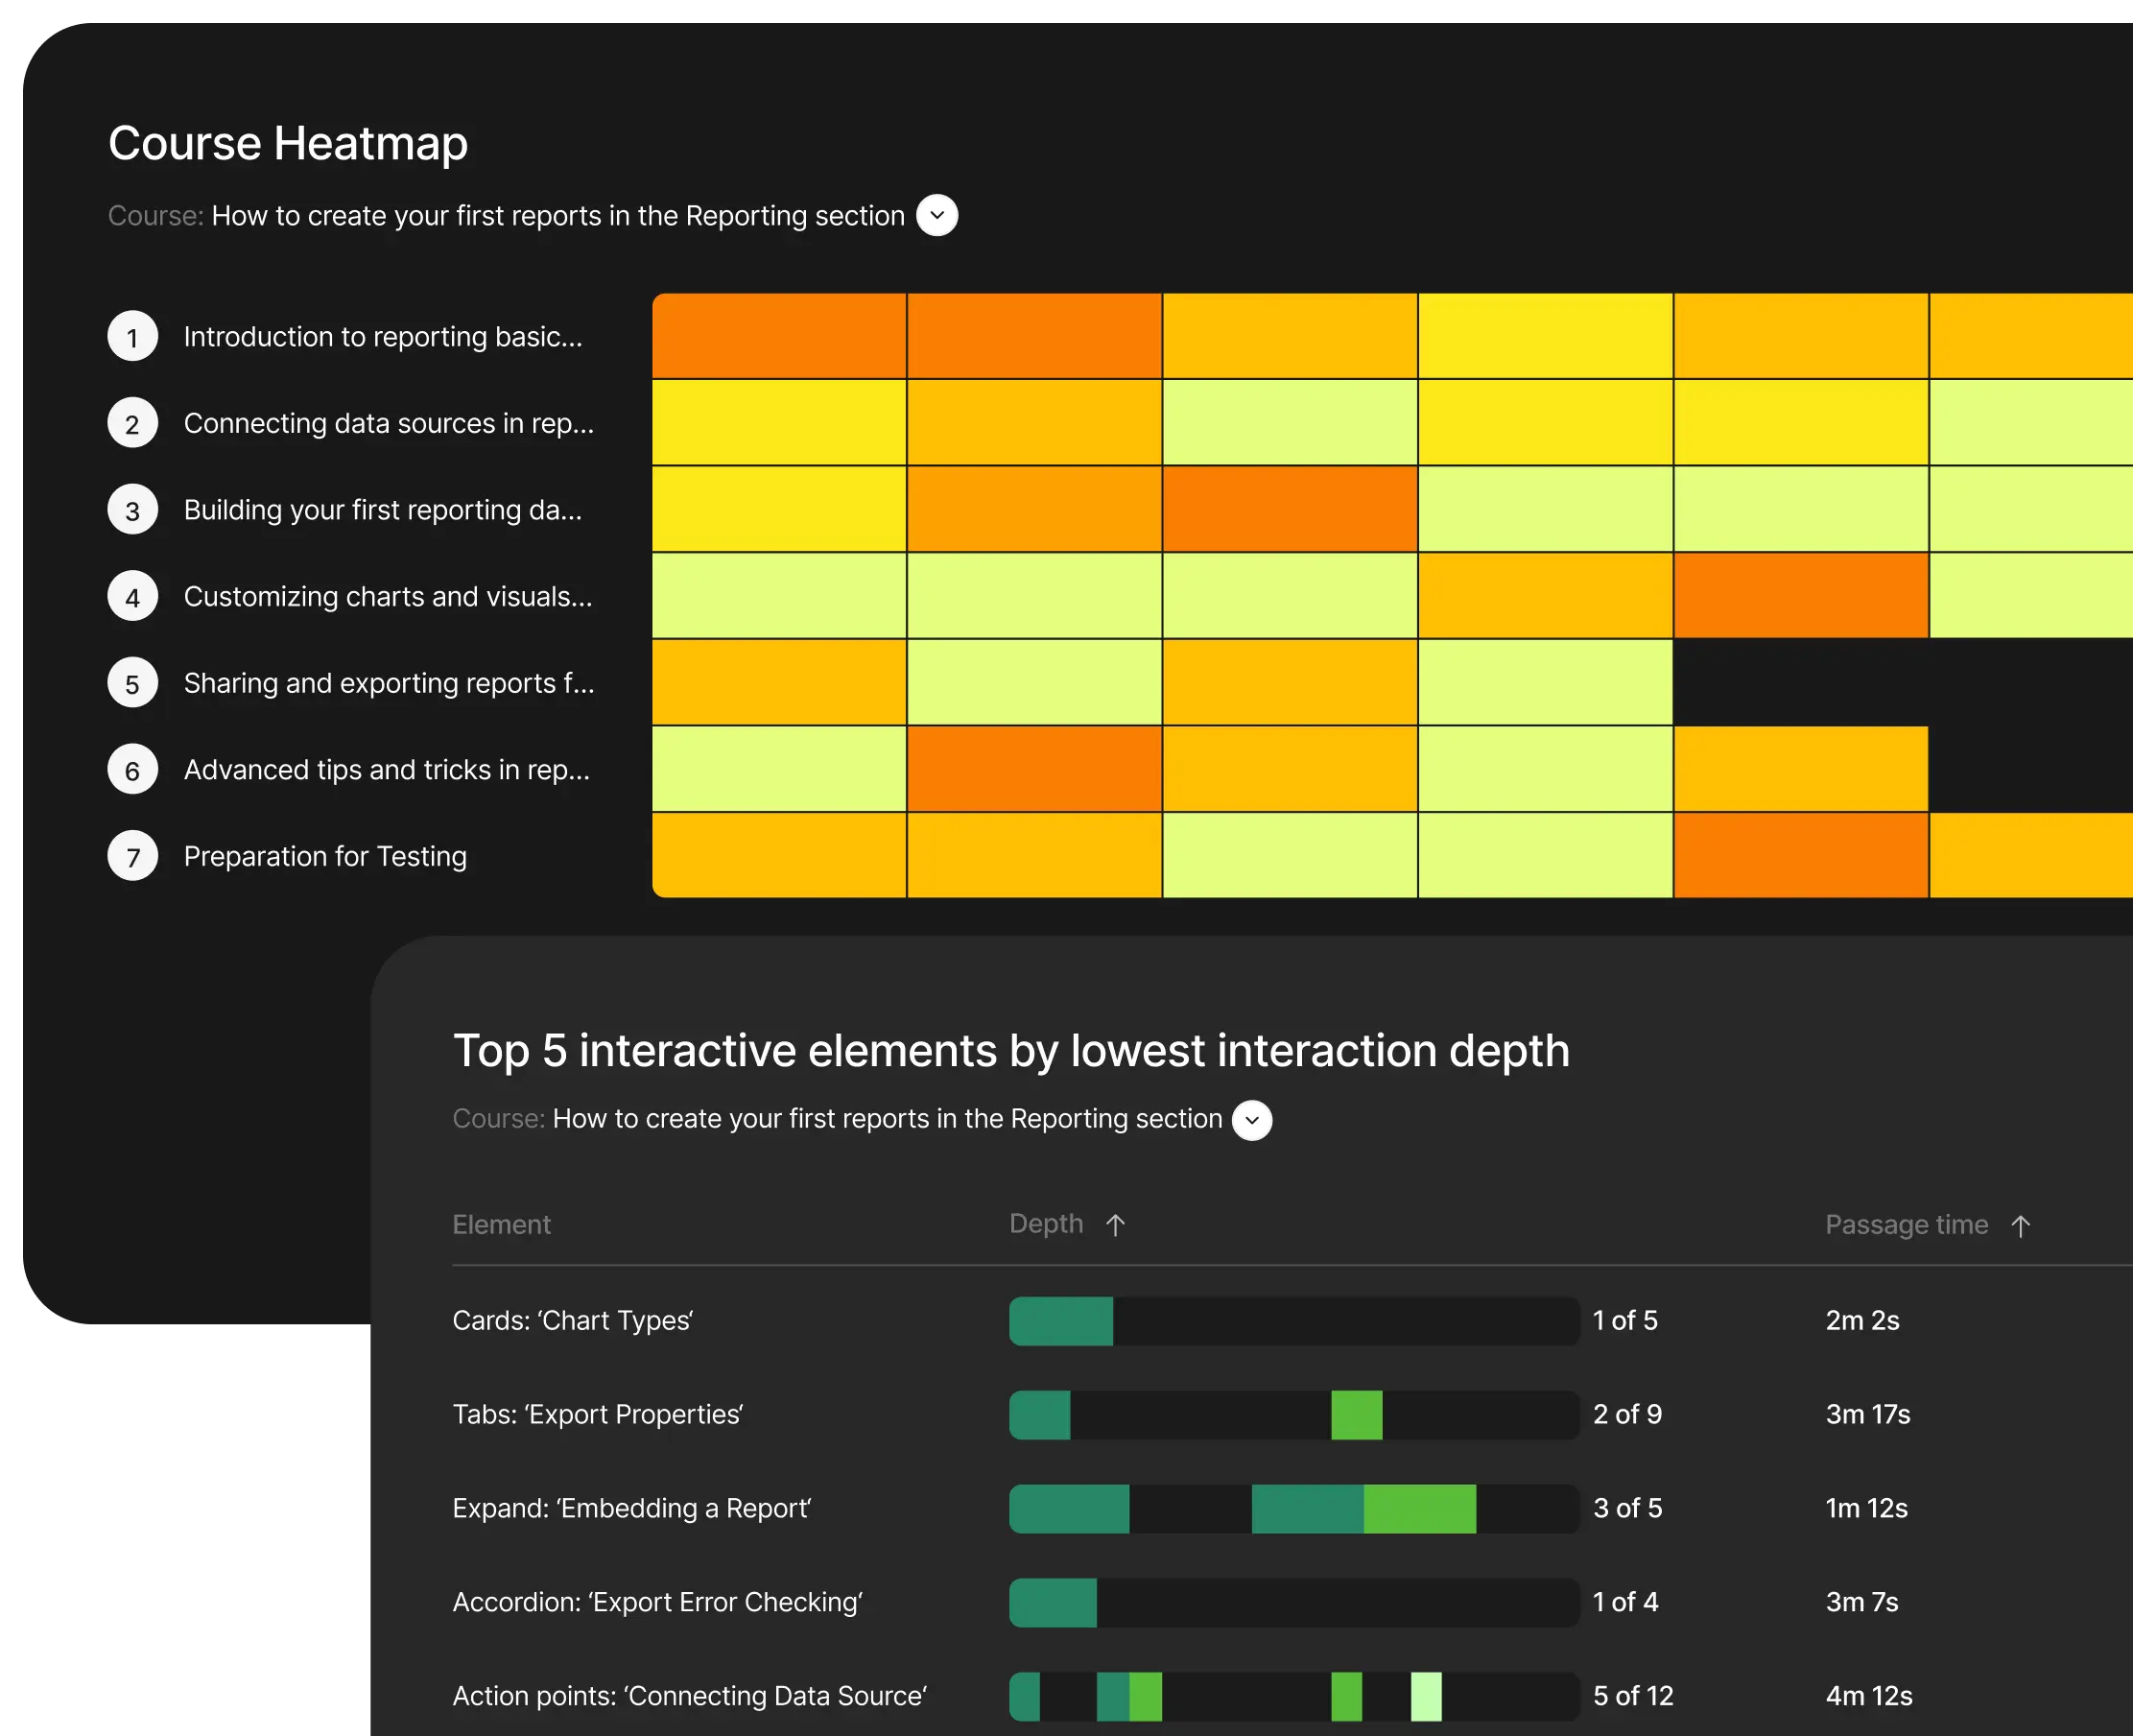2133x1736 pixels.
Task: Select Accordion: 'Export Error Checking' row
Action: click(657, 1602)
